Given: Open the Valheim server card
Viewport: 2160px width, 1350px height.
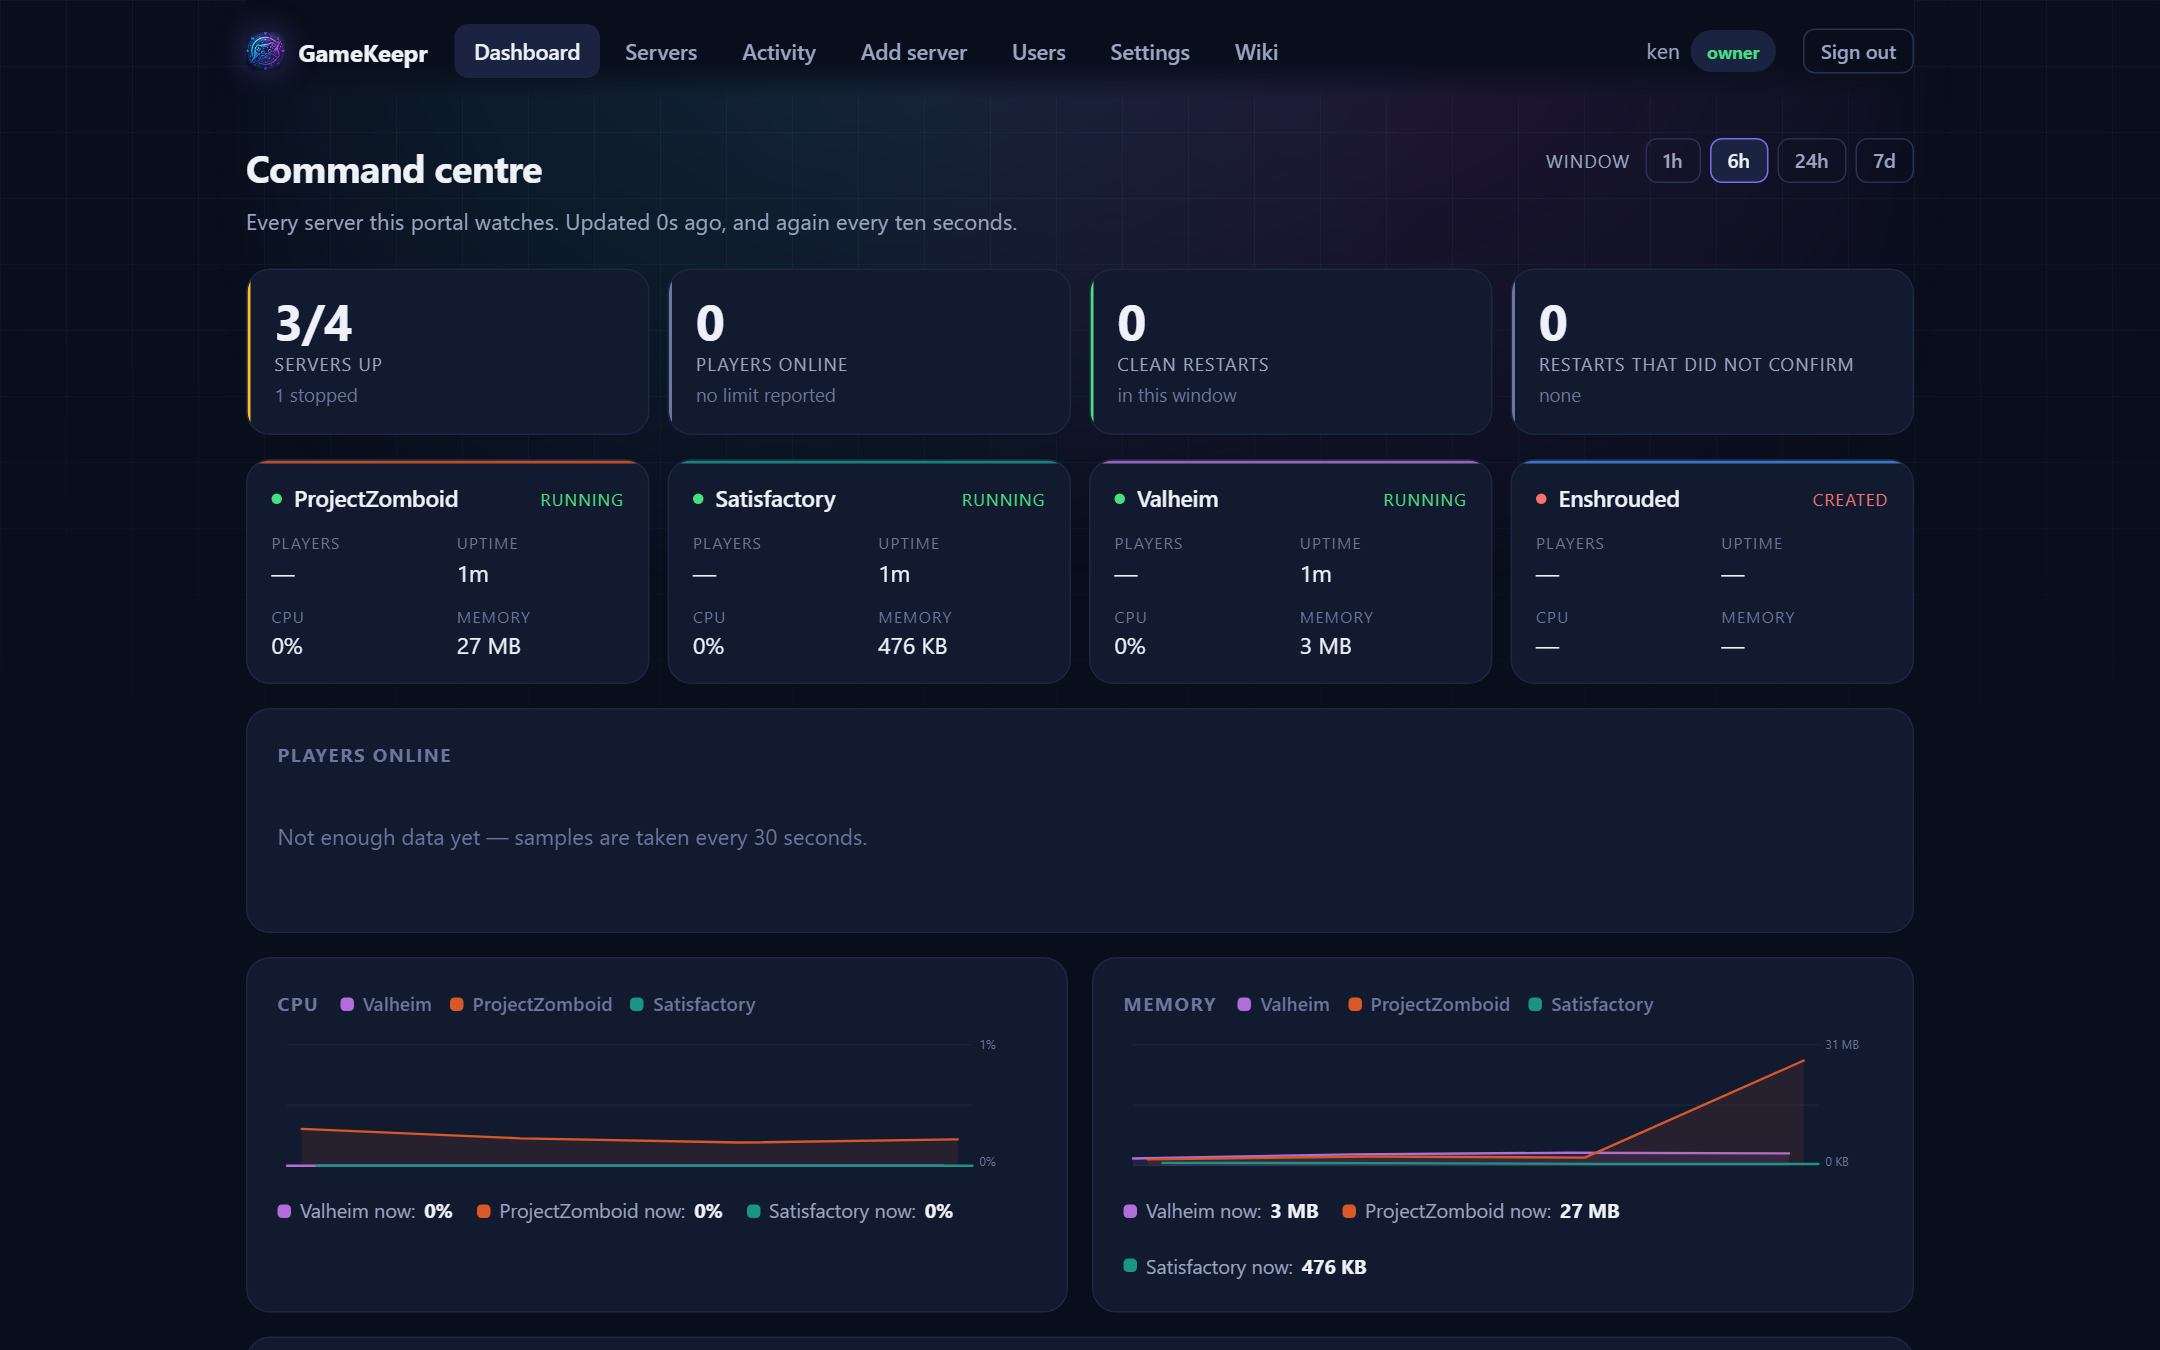Looking at the screenshot, I should pos(1290,572).
